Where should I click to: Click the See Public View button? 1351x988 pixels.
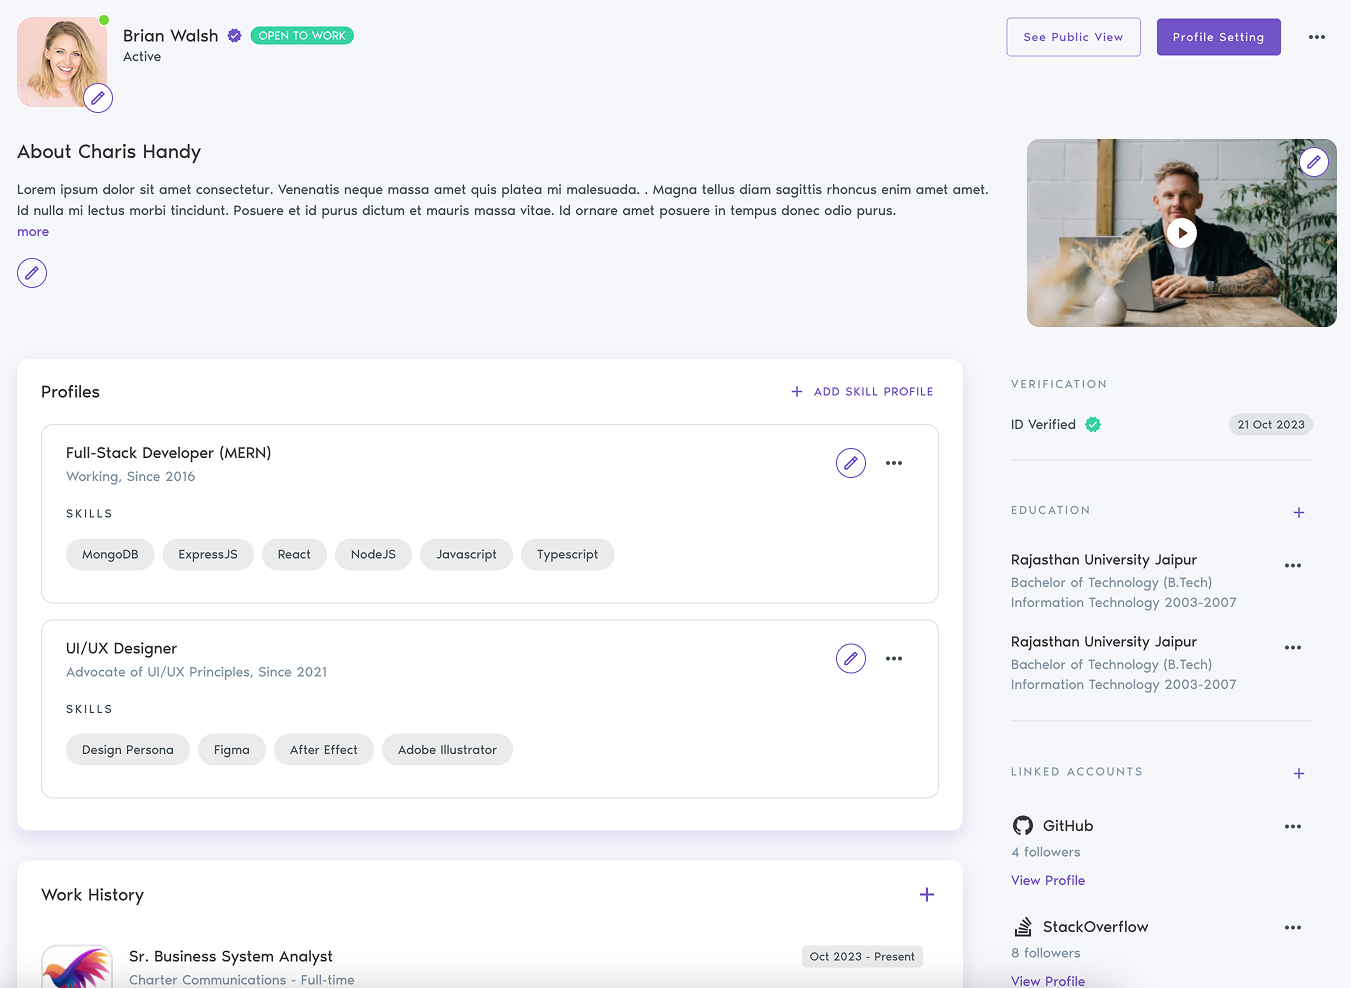tap(1073, 36)
